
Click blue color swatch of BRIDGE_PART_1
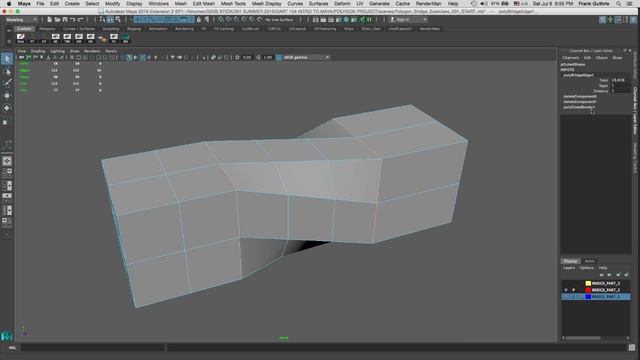(x=588, y=297)
